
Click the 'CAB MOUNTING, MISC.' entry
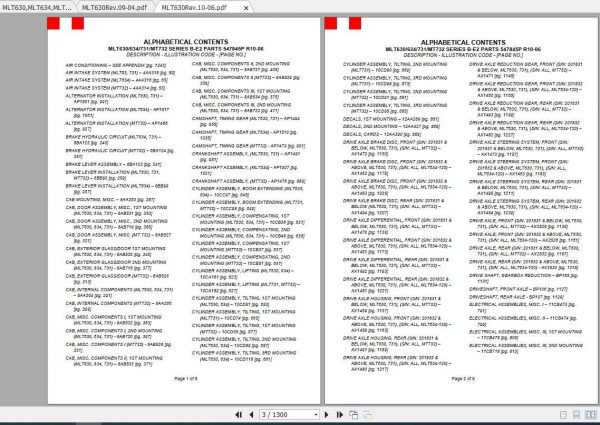point(110,200)
